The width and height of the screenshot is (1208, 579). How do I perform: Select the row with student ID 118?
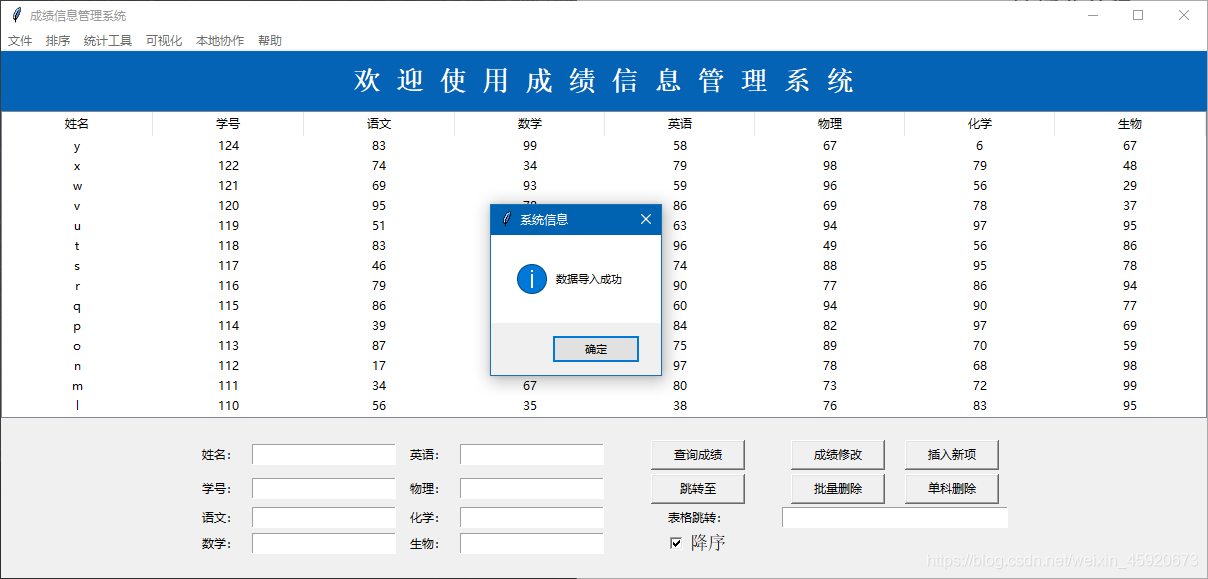coord(604,246)
